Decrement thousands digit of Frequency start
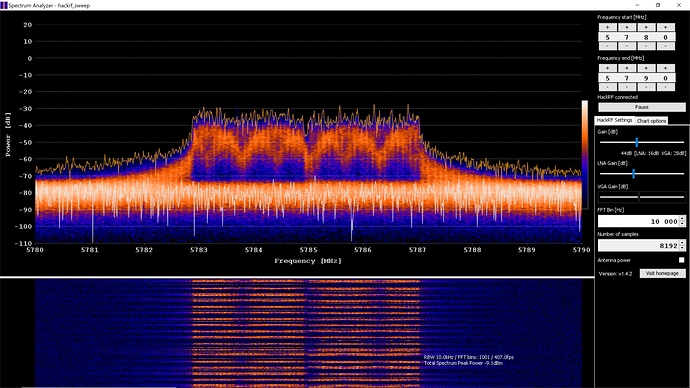 click(x=607, y=46)
